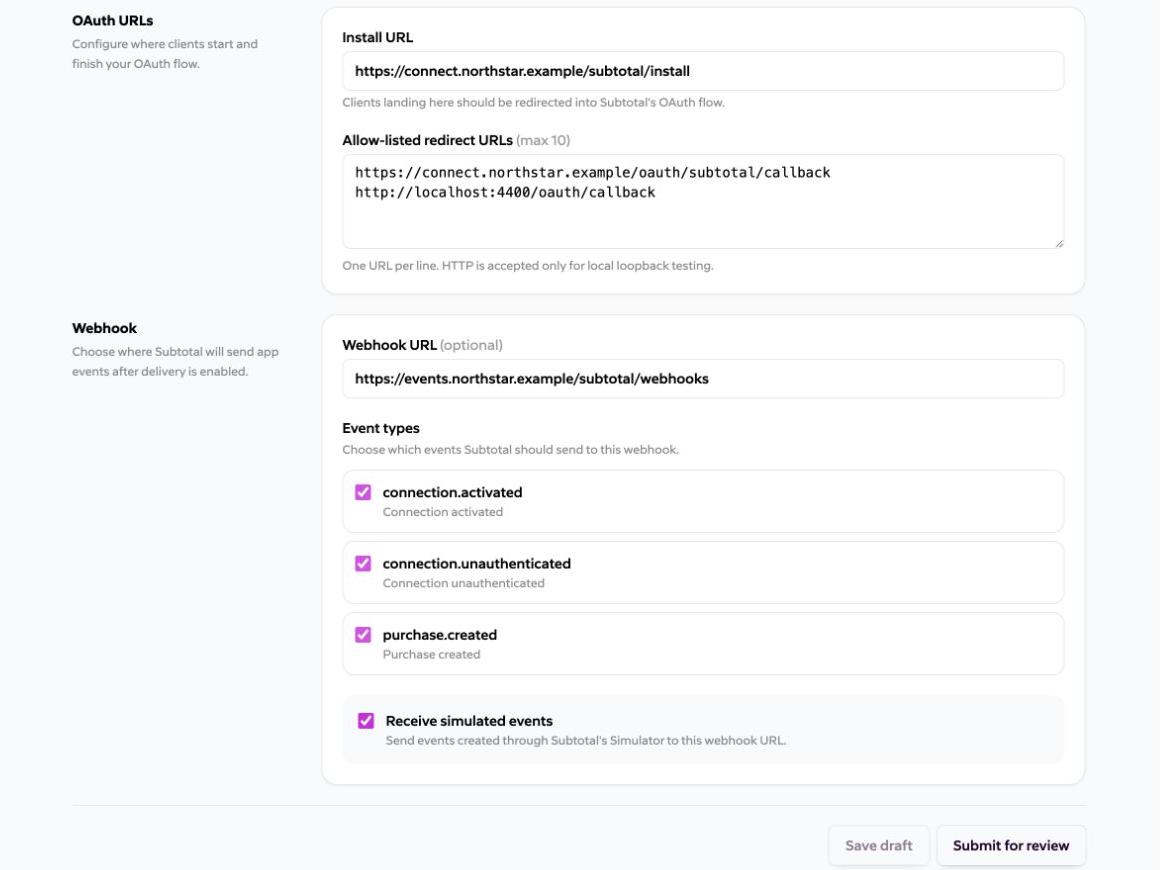Uncheck the purchase.created event checkbox
The height and width of the screenshot is (870, 1160).
362,635
